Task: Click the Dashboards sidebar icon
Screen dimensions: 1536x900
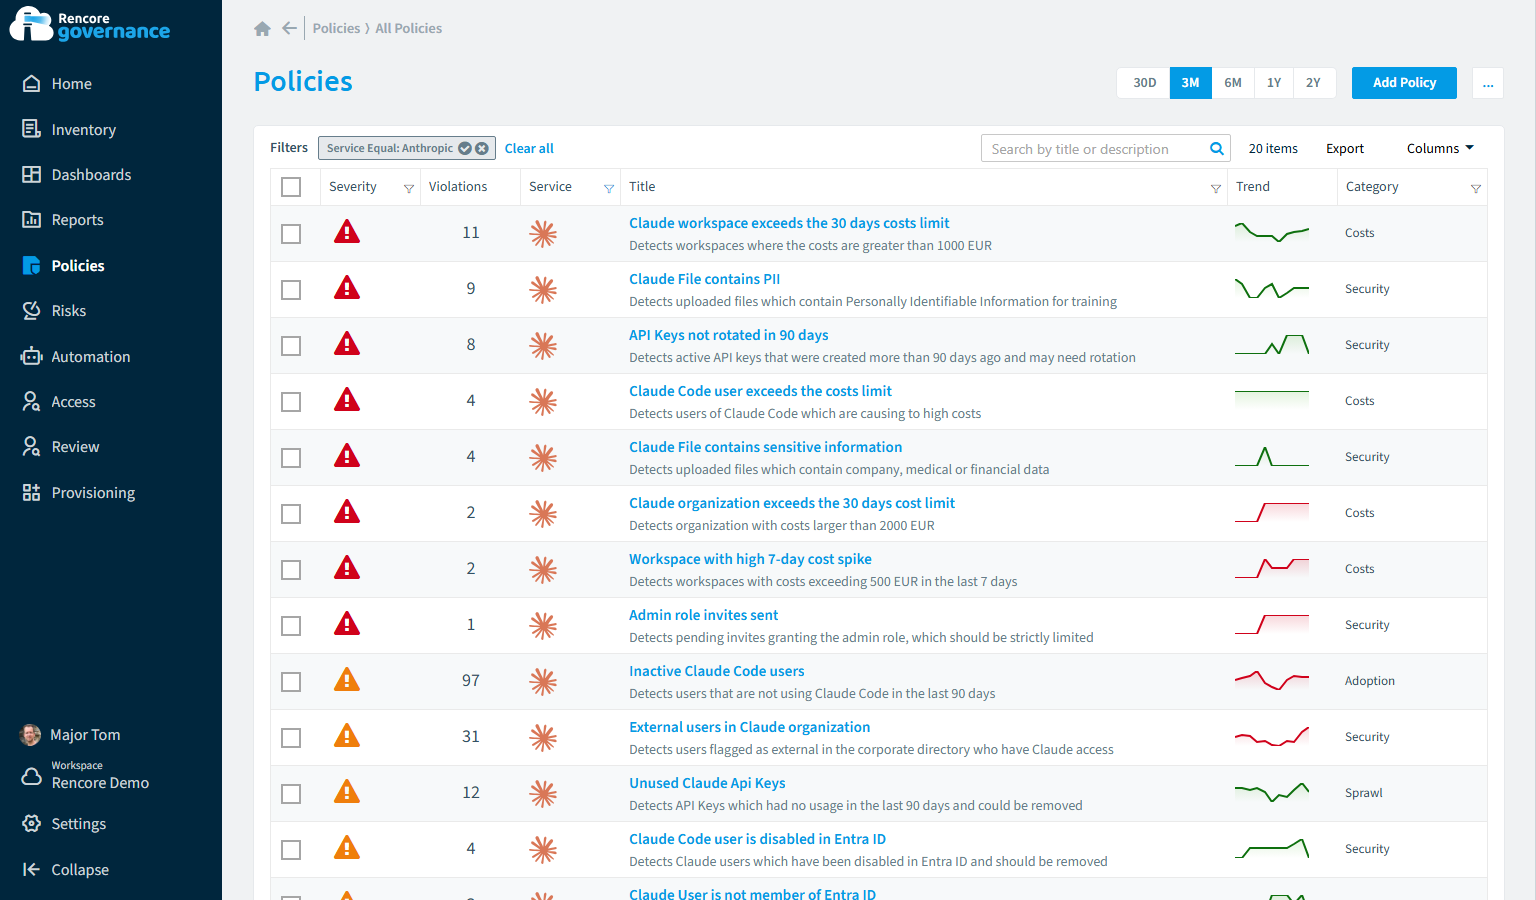Action: coord(31,174)
